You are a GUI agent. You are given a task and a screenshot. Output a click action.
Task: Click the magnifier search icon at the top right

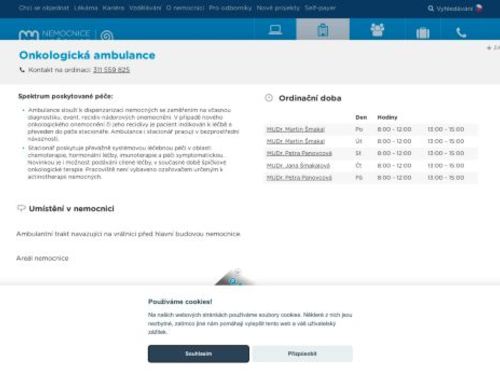(431, 8)
